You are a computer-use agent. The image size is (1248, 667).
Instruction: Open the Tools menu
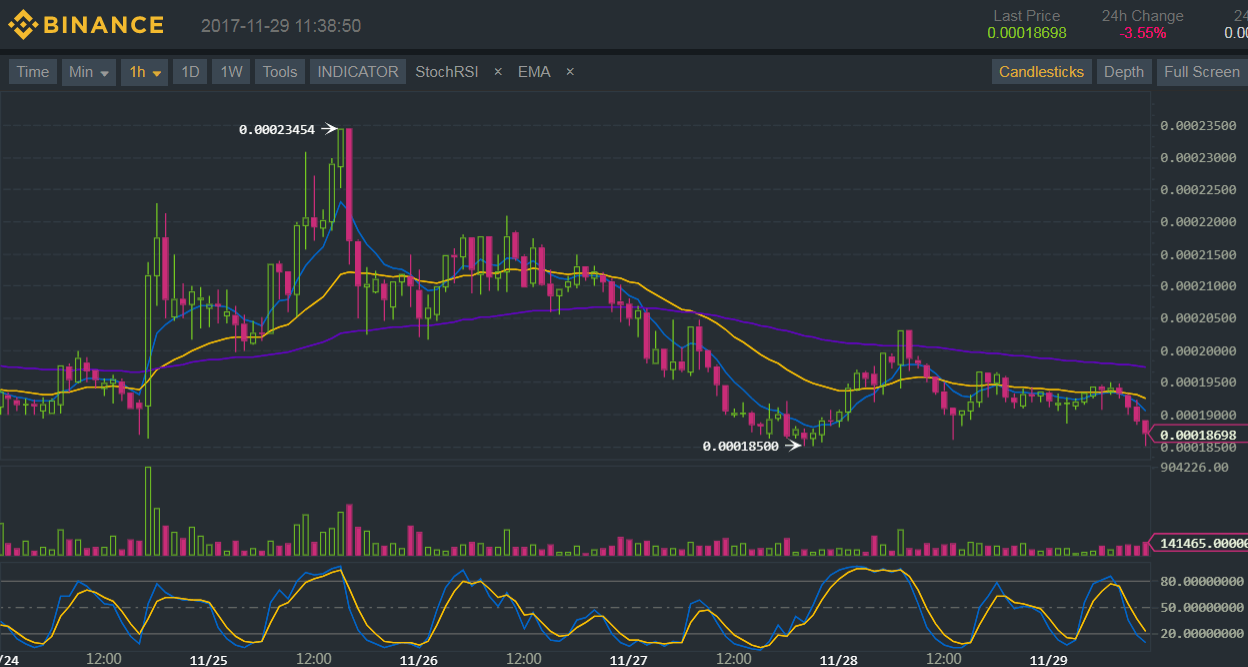pos(280,72)
